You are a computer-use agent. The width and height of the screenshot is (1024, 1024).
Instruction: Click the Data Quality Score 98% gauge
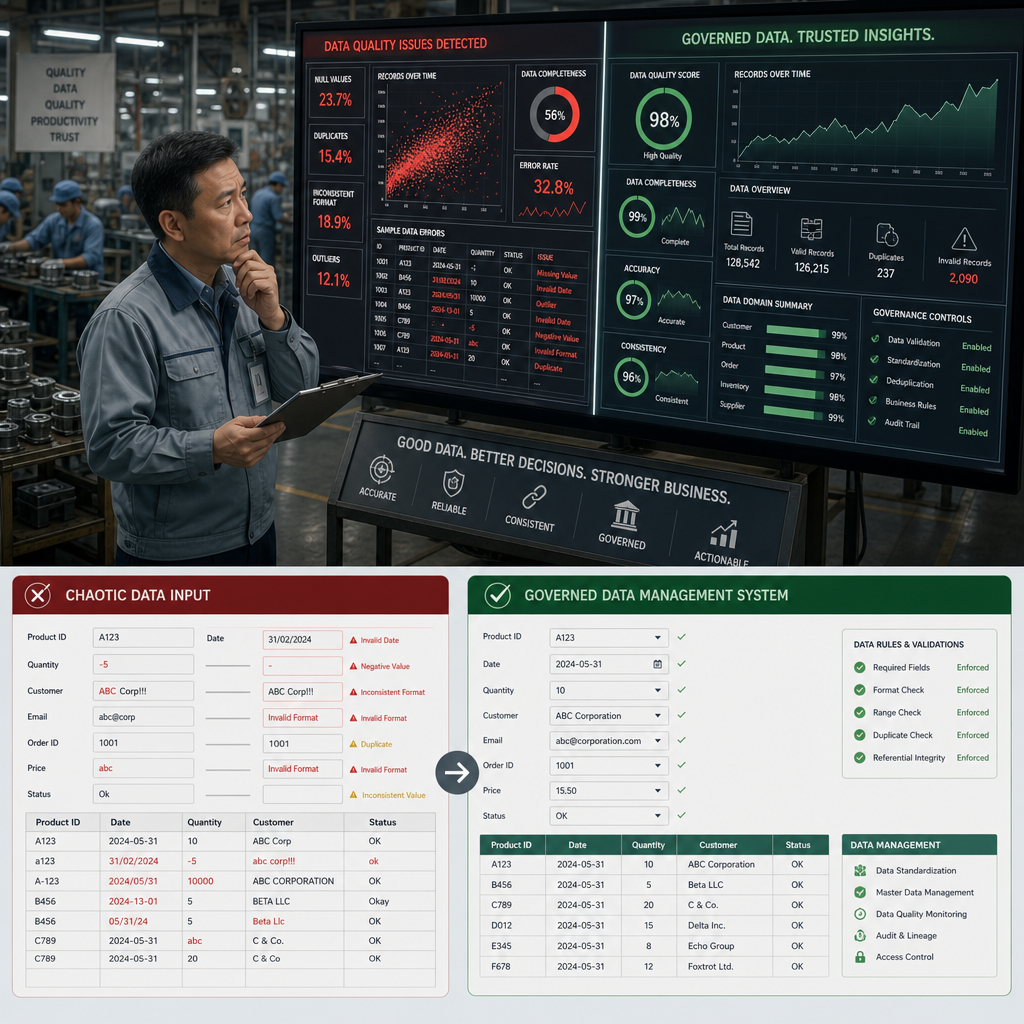[x=664, y=119]
